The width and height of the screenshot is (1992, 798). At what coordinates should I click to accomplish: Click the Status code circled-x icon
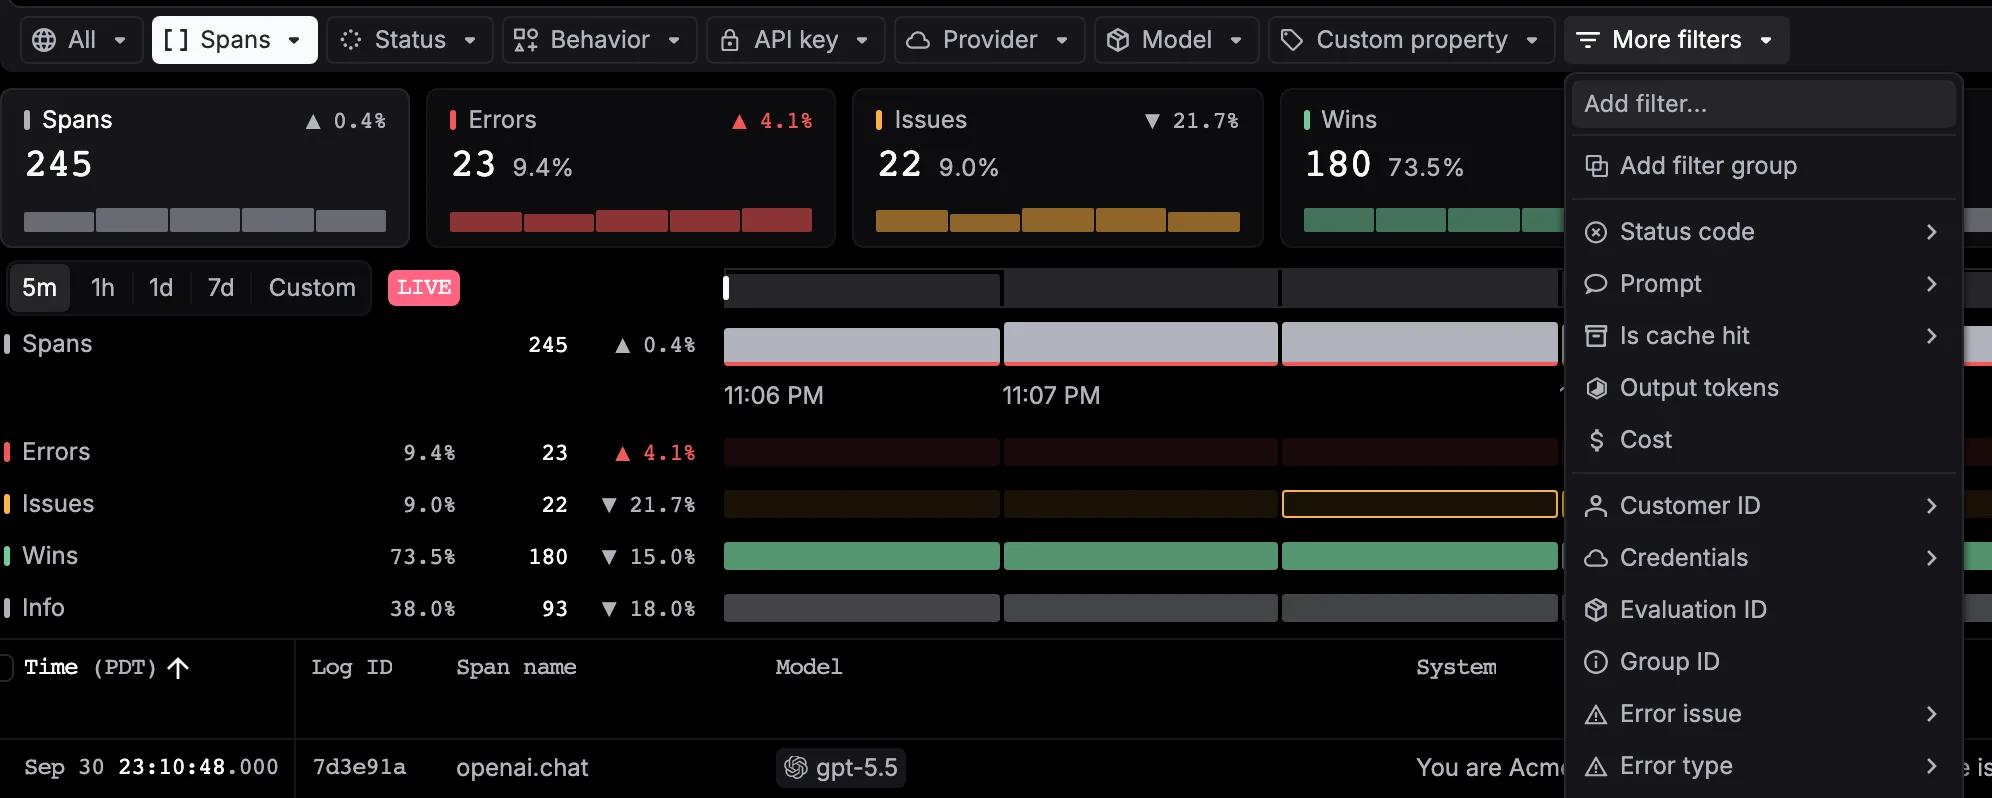pos(1597,232)
